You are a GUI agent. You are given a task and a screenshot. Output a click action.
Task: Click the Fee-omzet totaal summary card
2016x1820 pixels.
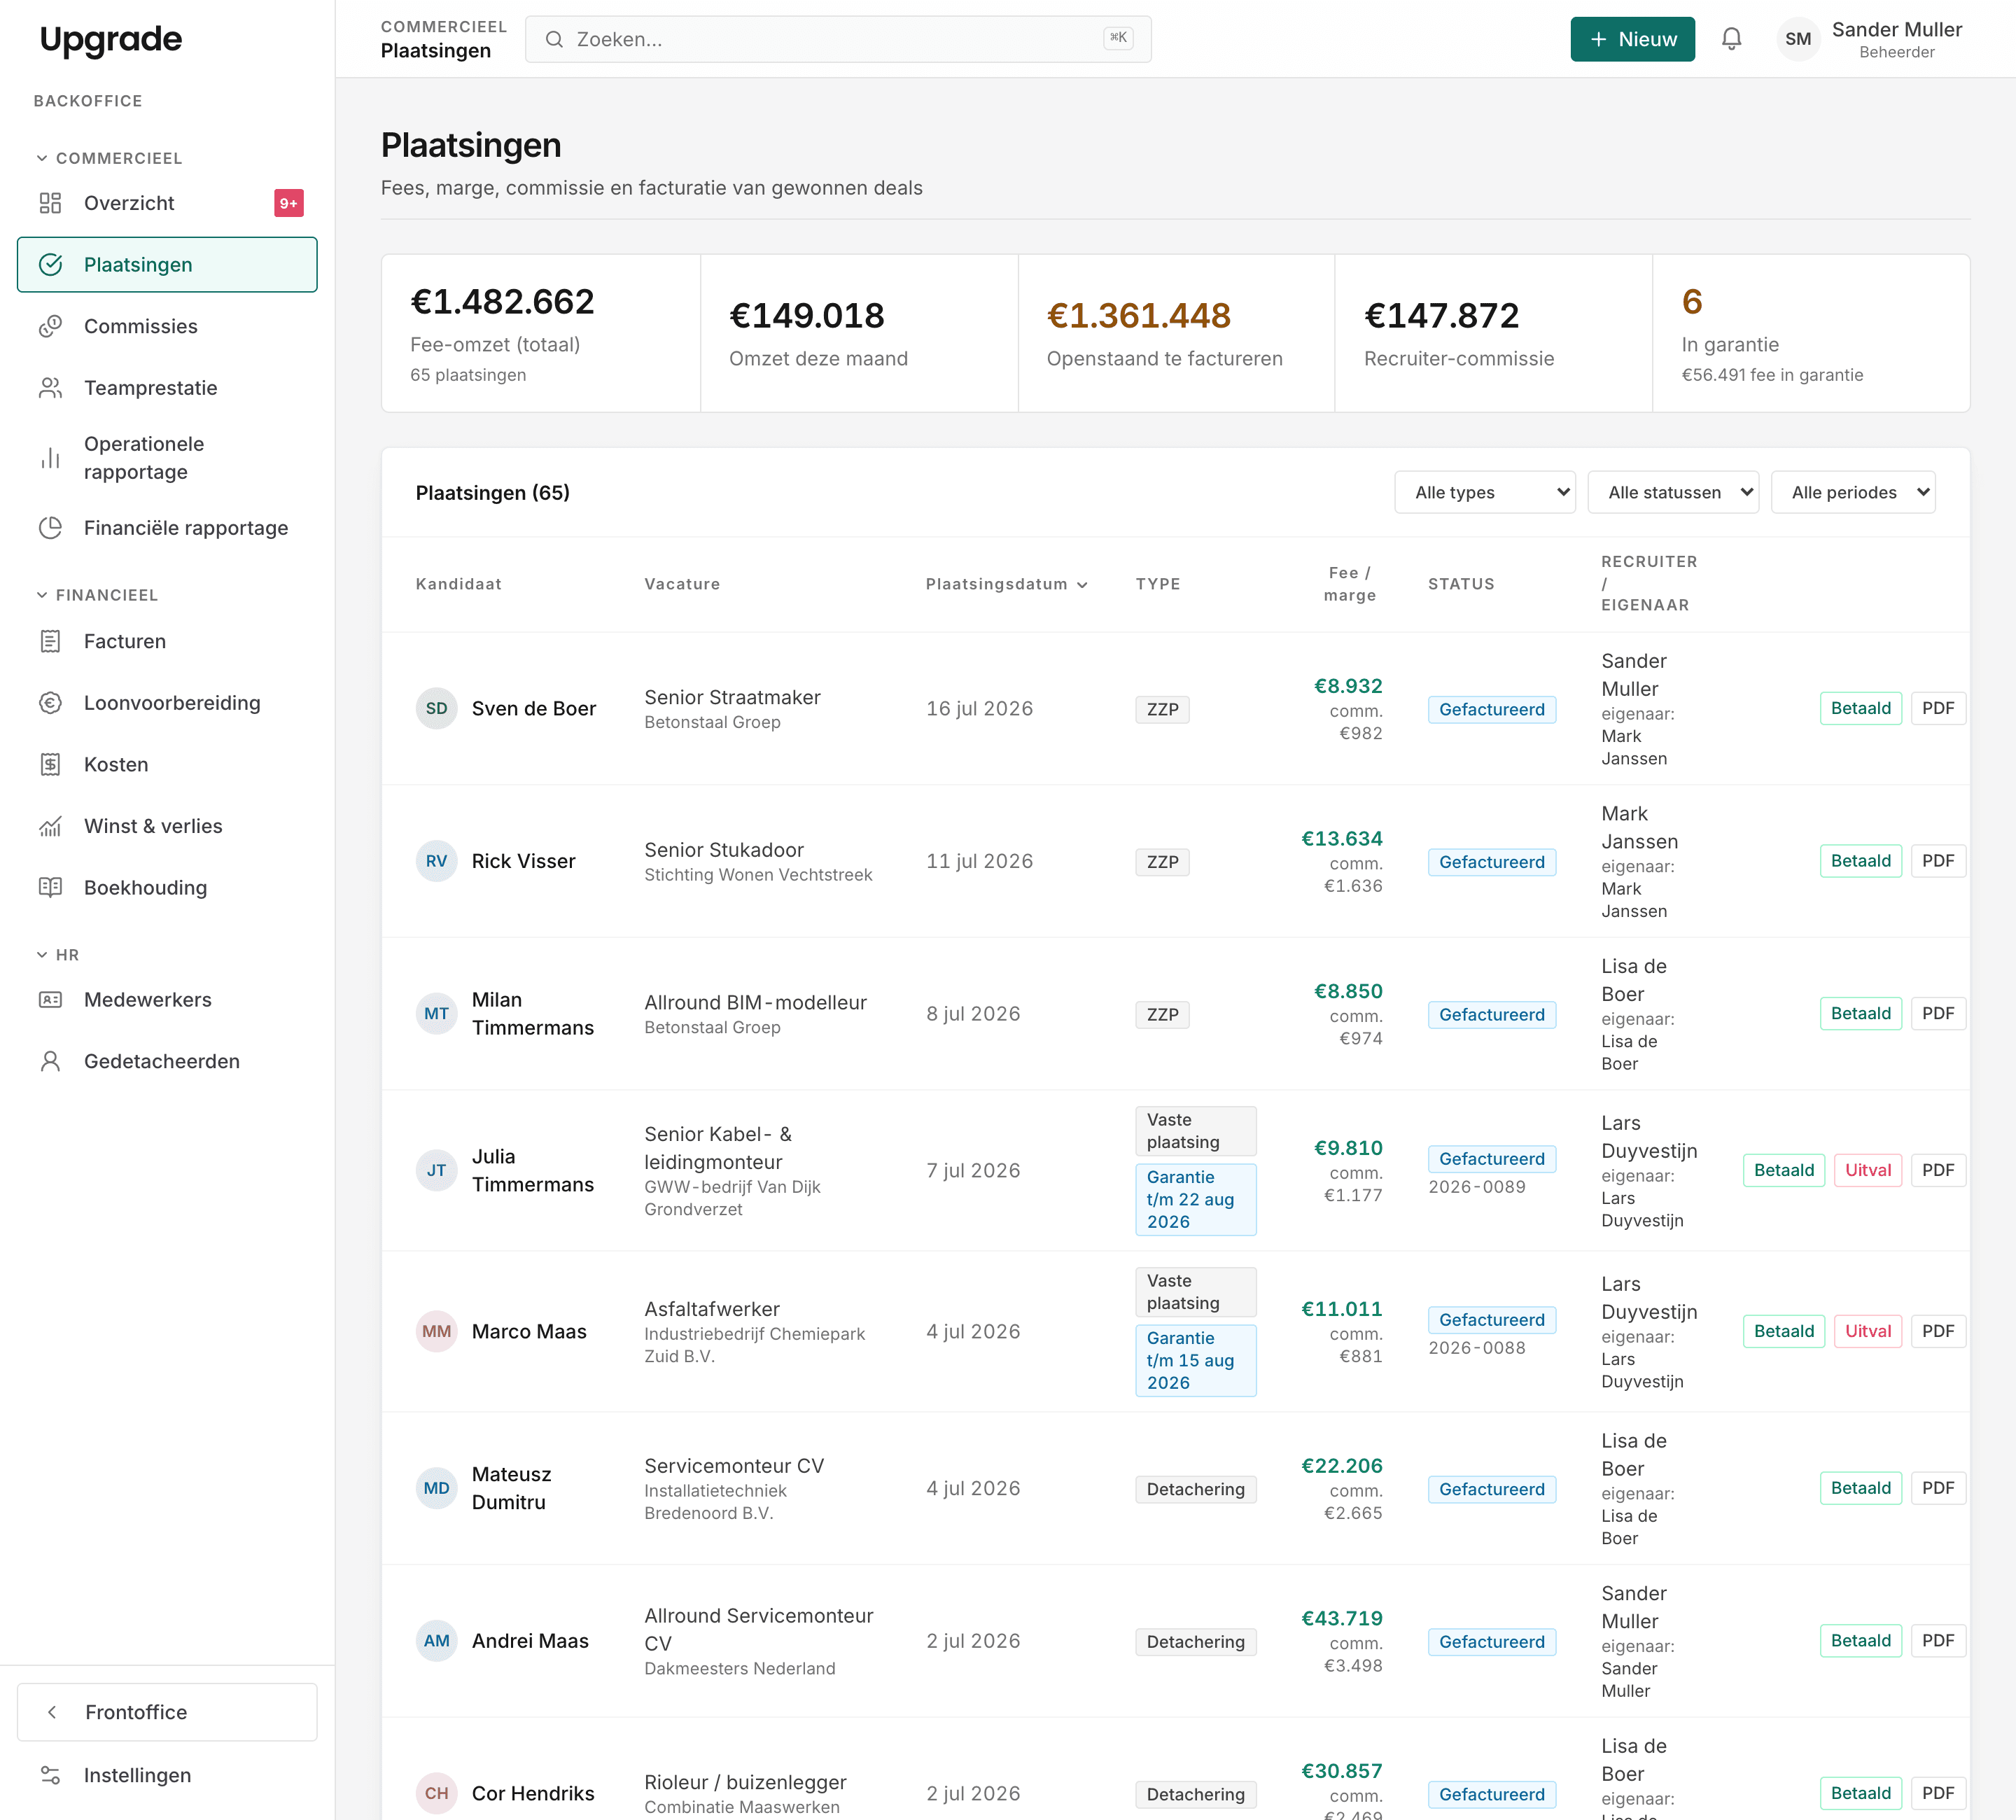click(x=541, y=333)
